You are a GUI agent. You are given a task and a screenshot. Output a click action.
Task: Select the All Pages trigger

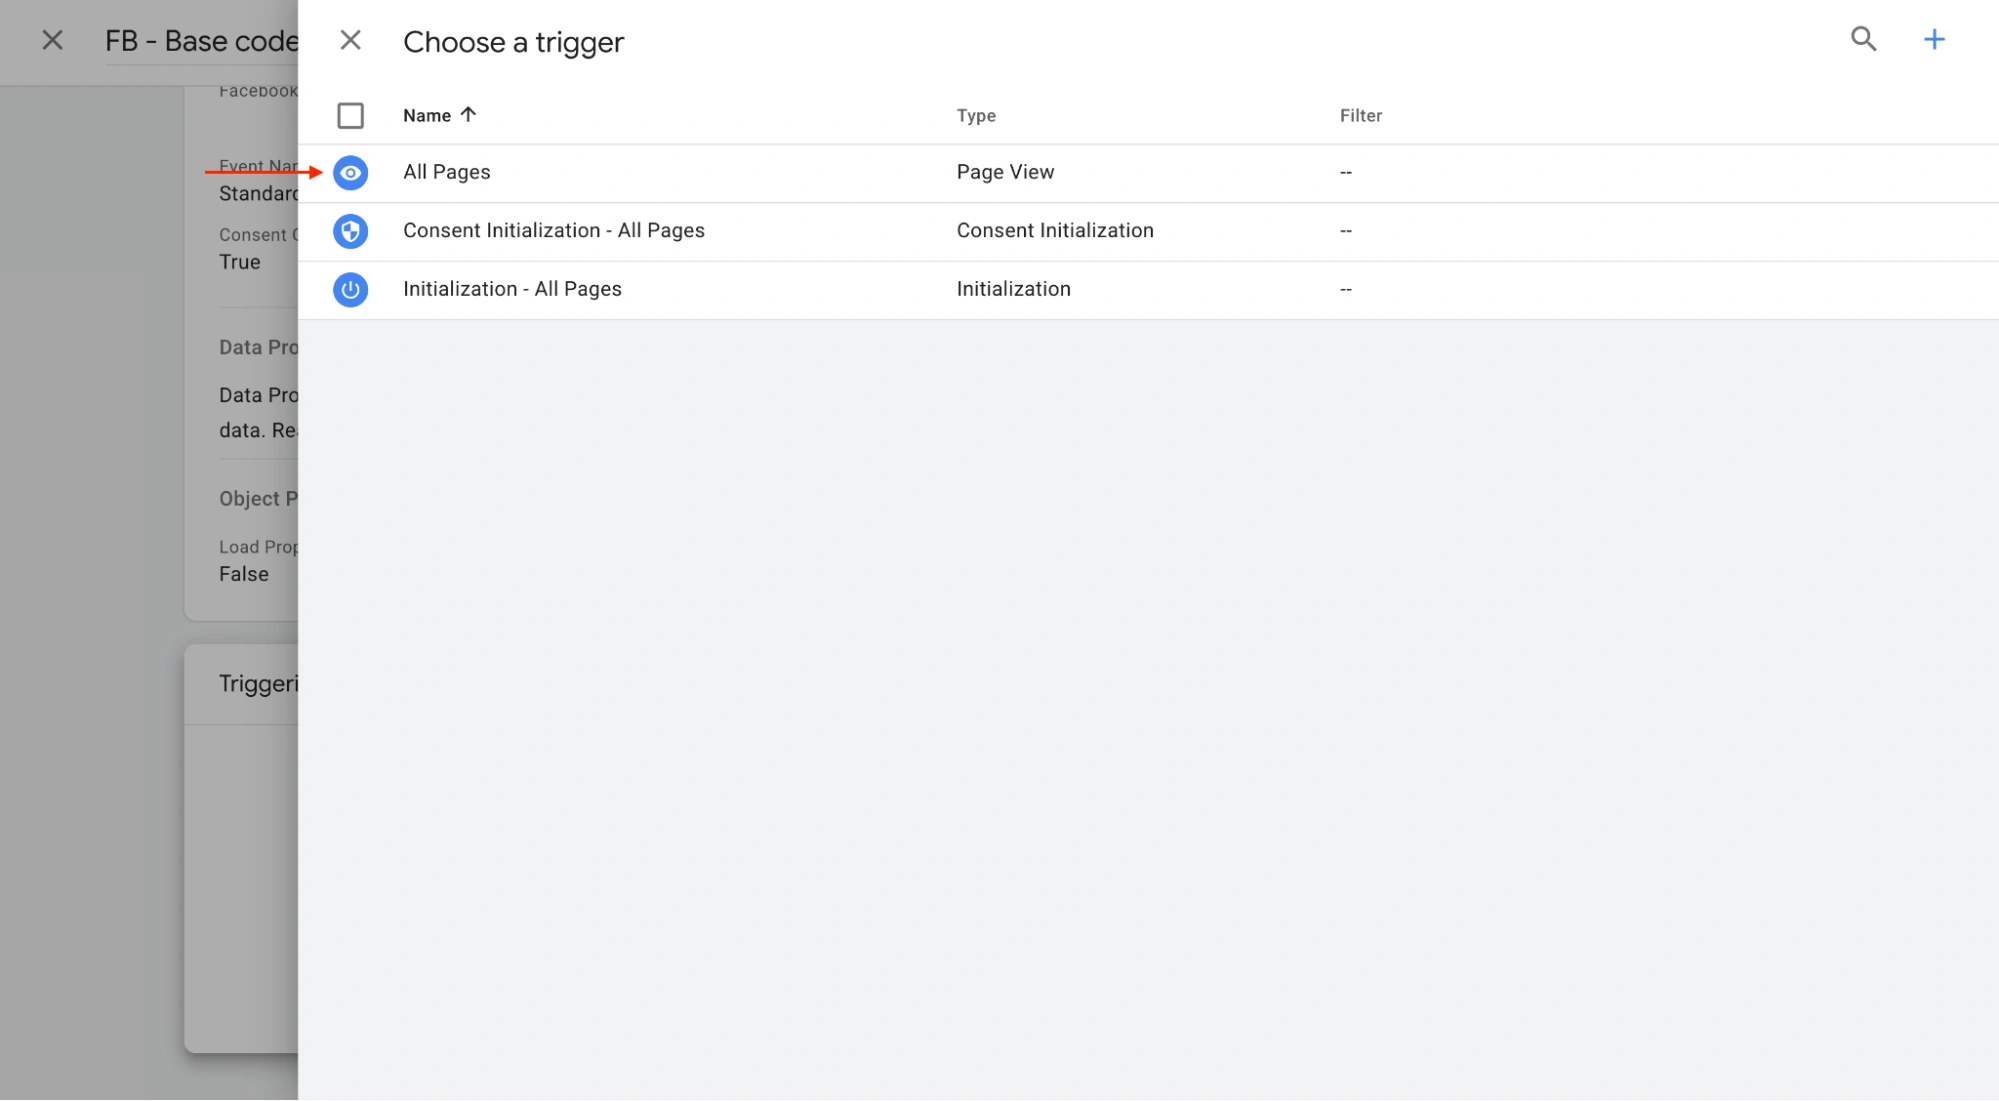[x=447, y=172]
